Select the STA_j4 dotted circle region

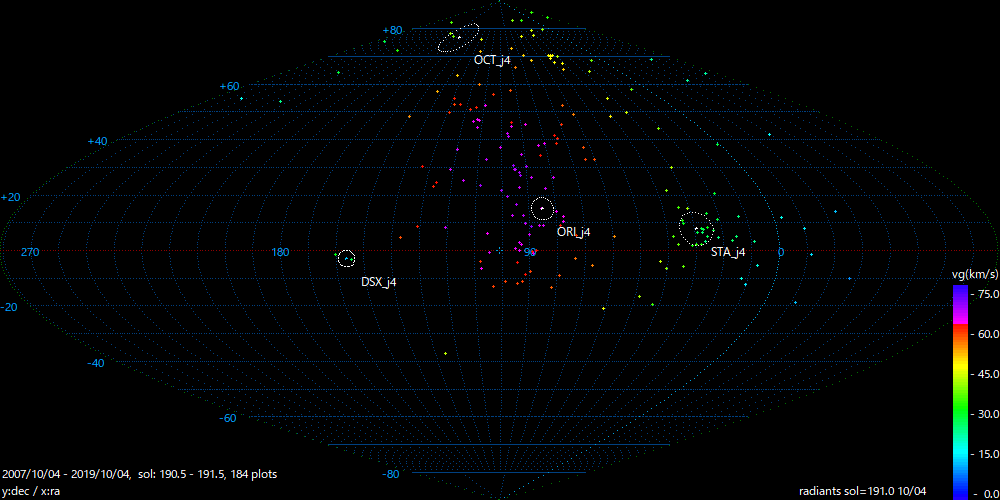click(696, 228)
